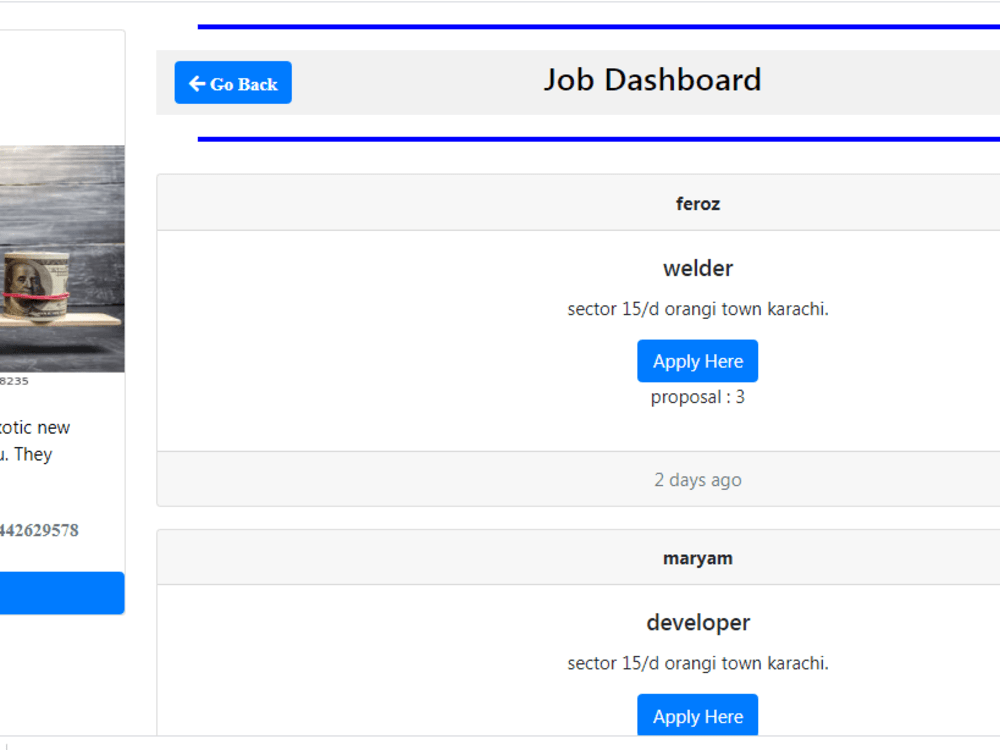
Task: Click the poster name maryam
Action: pos(698,558)
